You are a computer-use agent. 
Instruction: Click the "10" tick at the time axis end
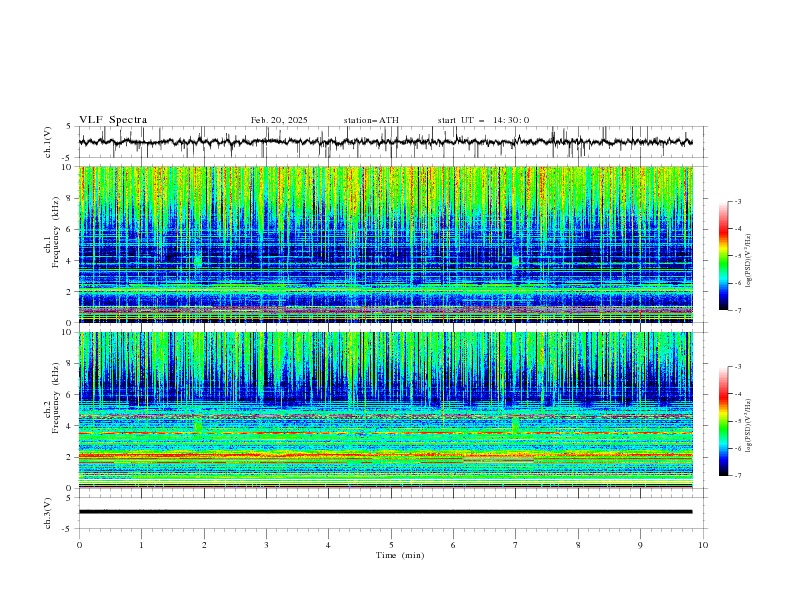[x=703, y=545]
